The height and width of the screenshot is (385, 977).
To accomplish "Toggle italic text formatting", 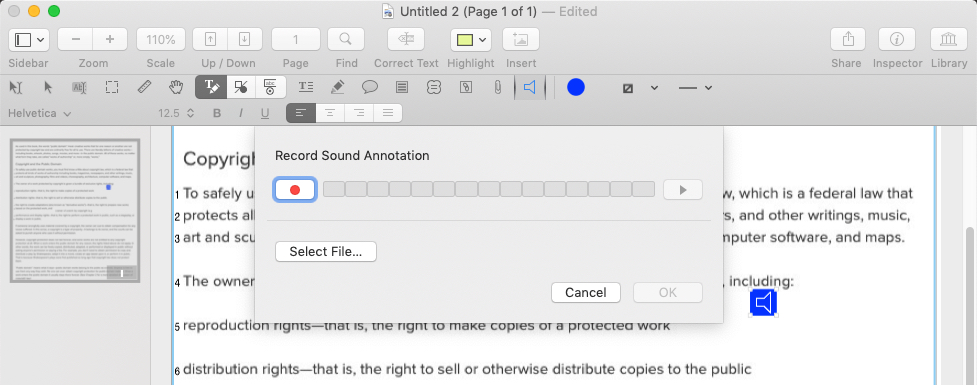I will [x=241, y=113].
